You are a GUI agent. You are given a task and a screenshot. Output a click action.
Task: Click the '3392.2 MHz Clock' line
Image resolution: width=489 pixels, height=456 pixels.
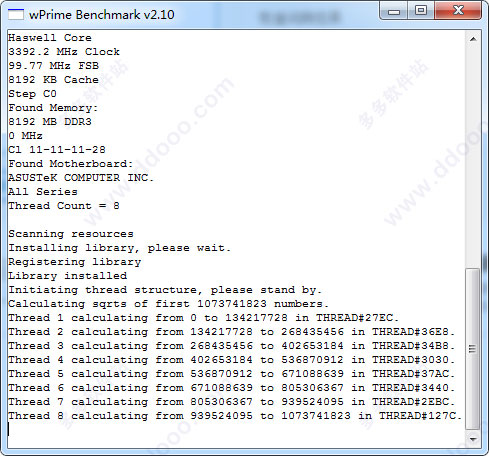64,52
